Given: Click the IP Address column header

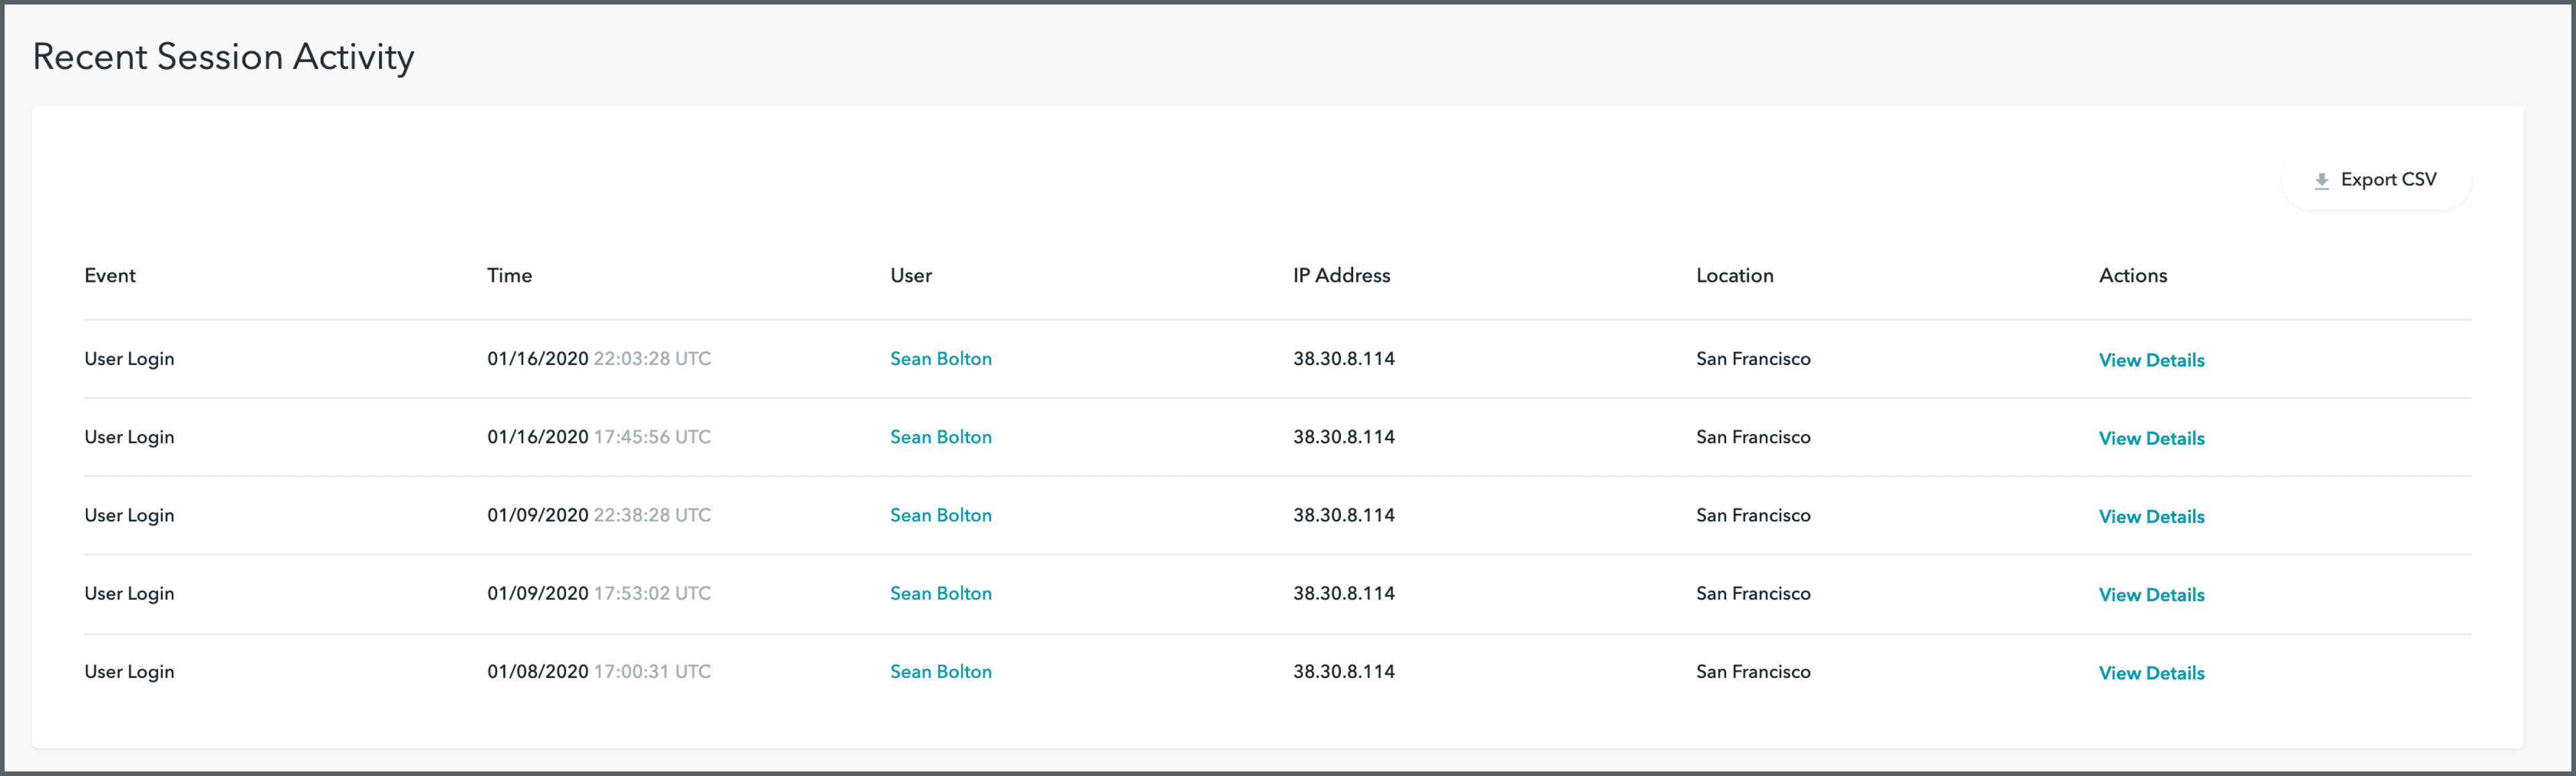Looking at the screenshot, I should (1341, 276).
